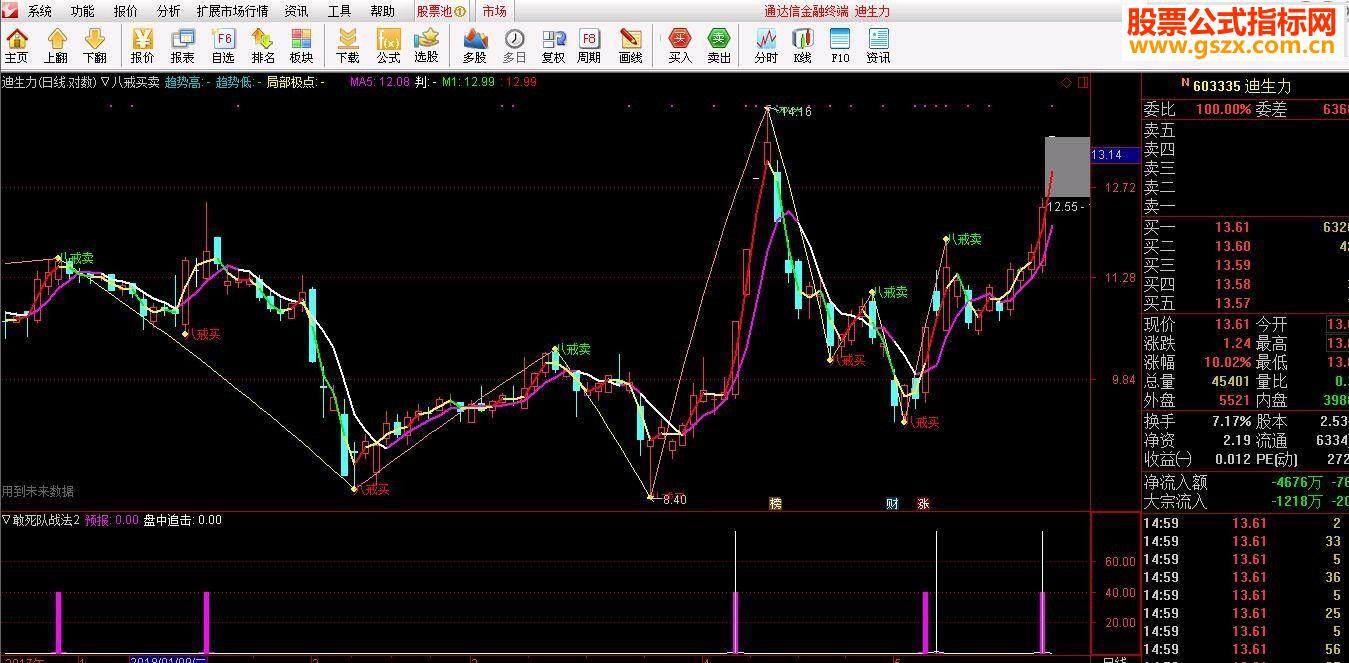Click the red 买入 buy icon
1349x663 pixels.
click(680, 45)
